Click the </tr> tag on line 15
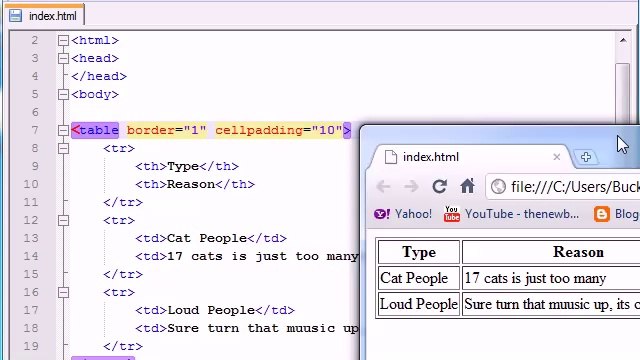 point(123,274)
